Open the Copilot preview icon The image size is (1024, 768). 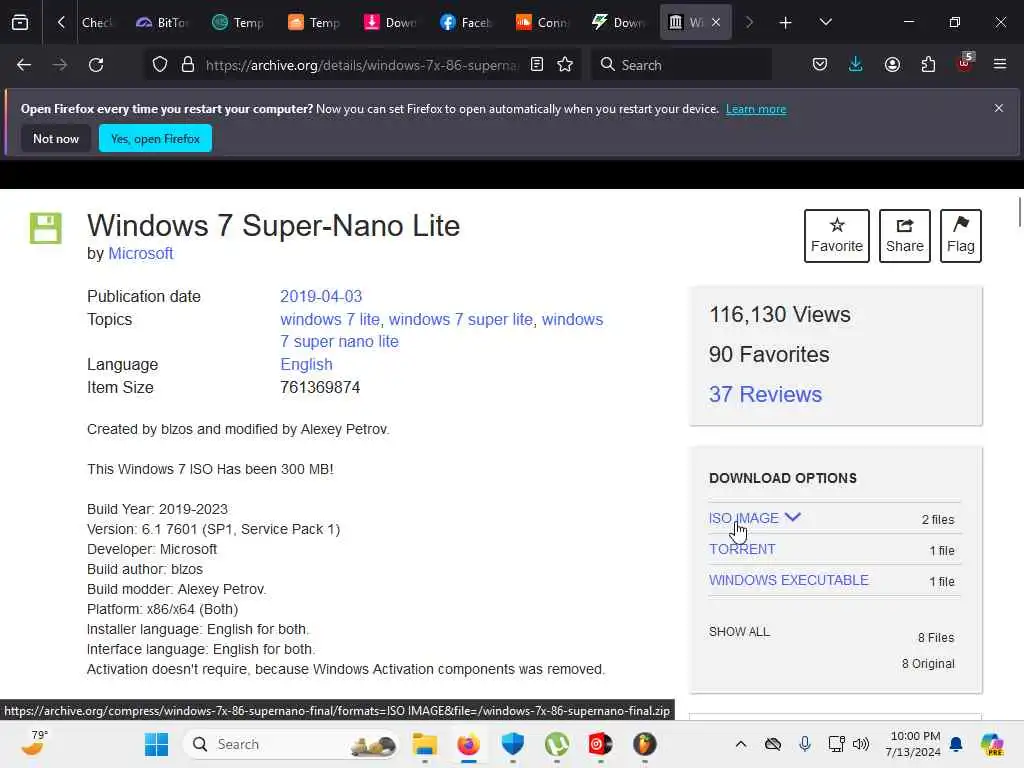click(x=992, y=744)
